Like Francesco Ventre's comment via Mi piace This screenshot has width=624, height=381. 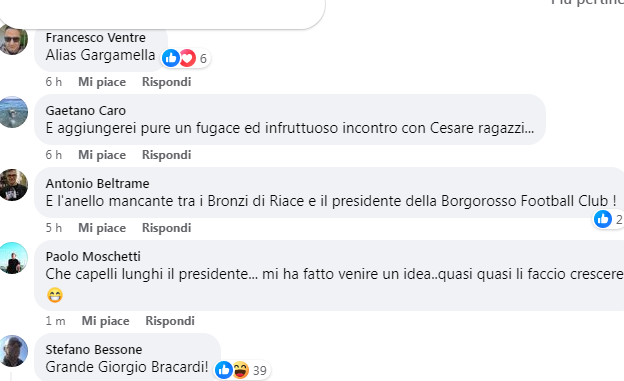pyautogui.click(x=102, y=82)
